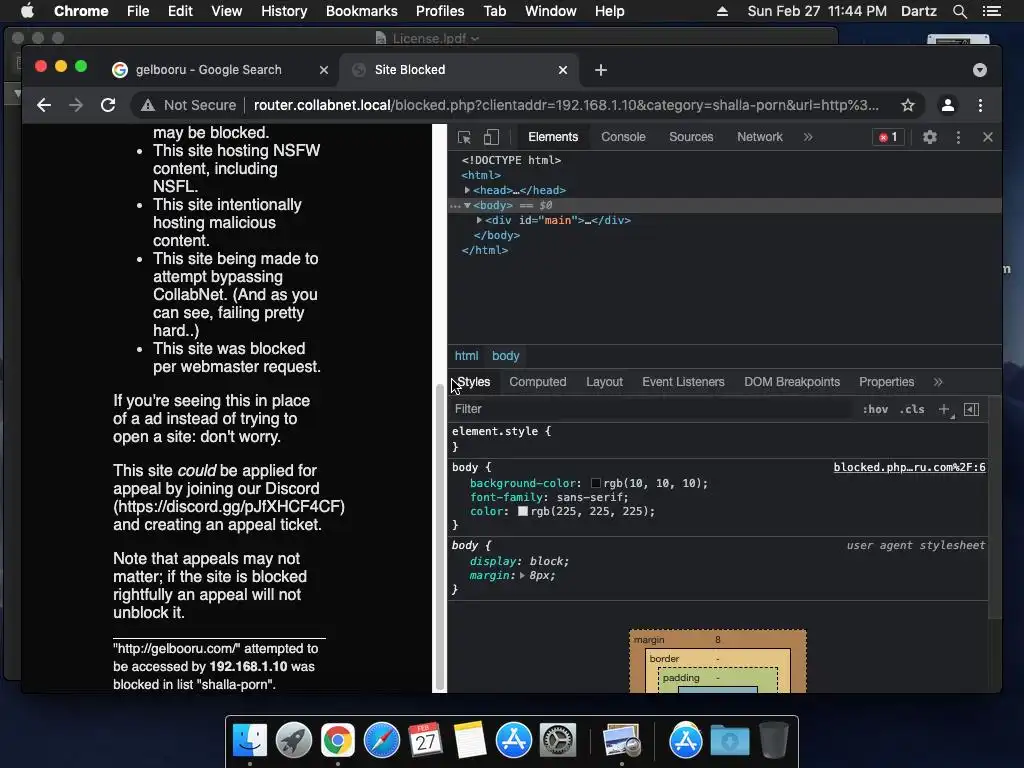
Task: Open Calendar from the Dock
Action: pos(425,741)
